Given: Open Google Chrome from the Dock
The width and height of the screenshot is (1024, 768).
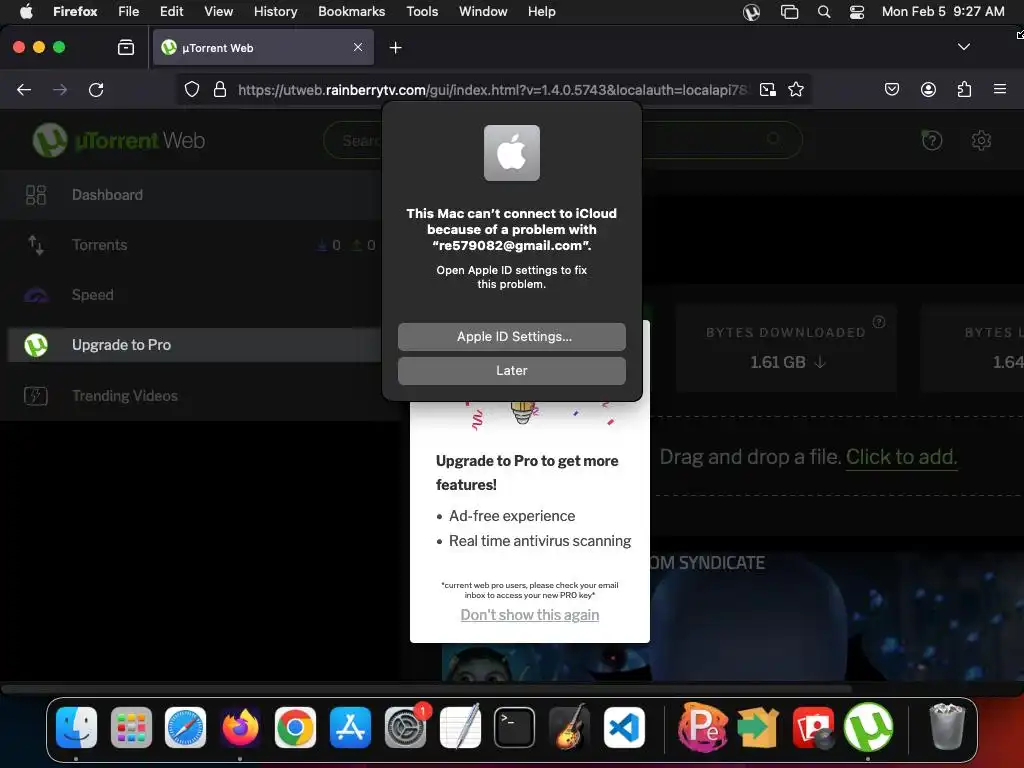Looking at the screenshot, I should tap(295, 727).
